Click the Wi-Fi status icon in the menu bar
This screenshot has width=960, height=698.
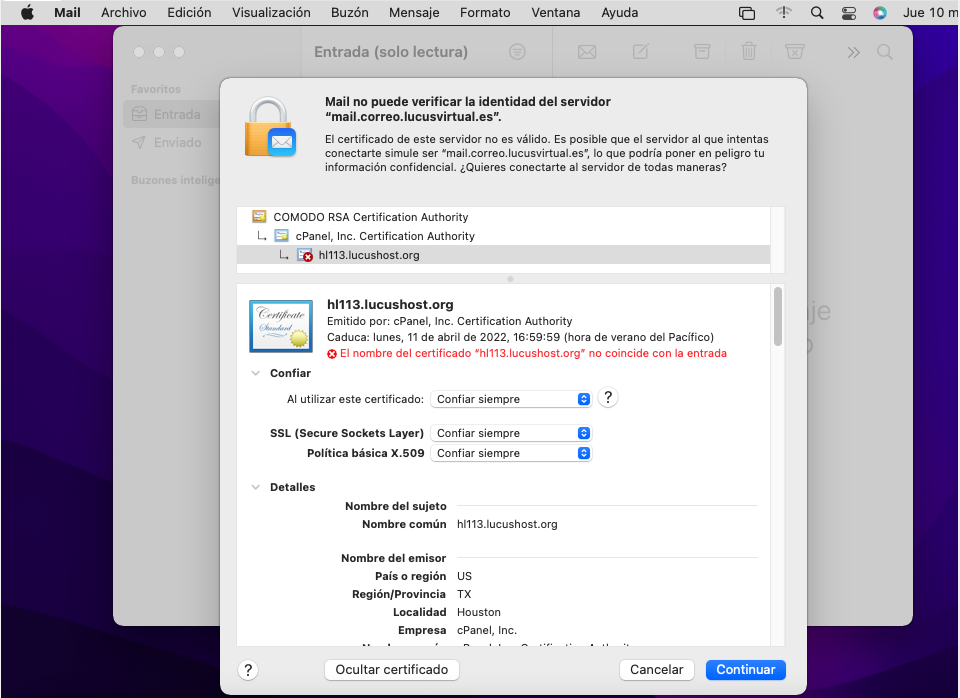point(784,13)
